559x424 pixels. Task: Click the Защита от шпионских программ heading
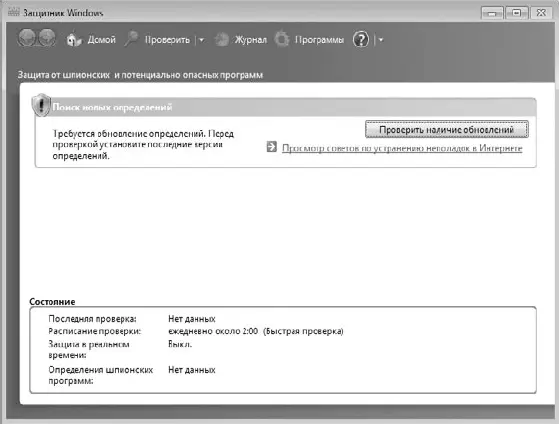coord(140,75)
